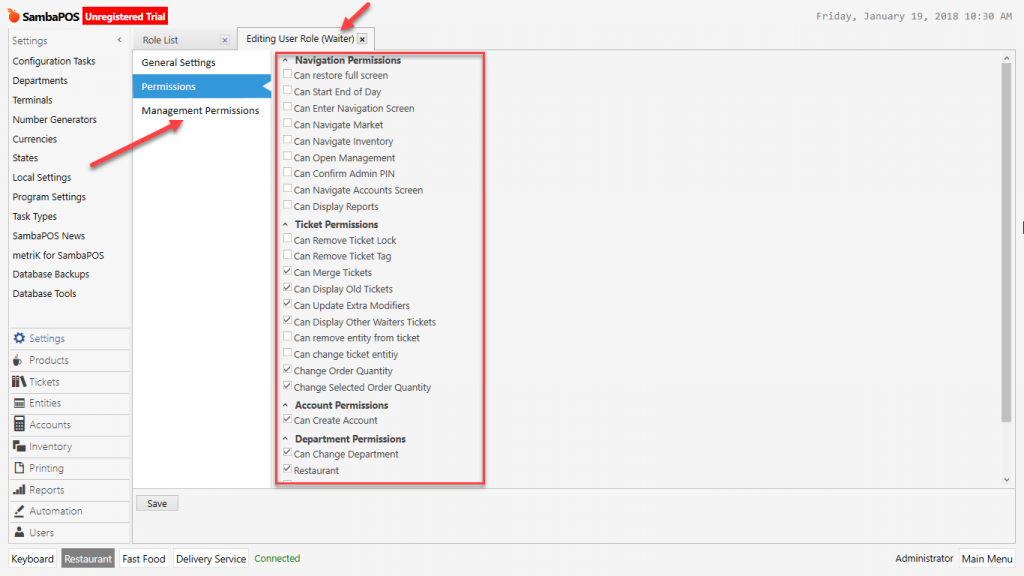The width and height of the screenshot is (1024, 576).
Task: Close the Role List tab
Action: 225,40
